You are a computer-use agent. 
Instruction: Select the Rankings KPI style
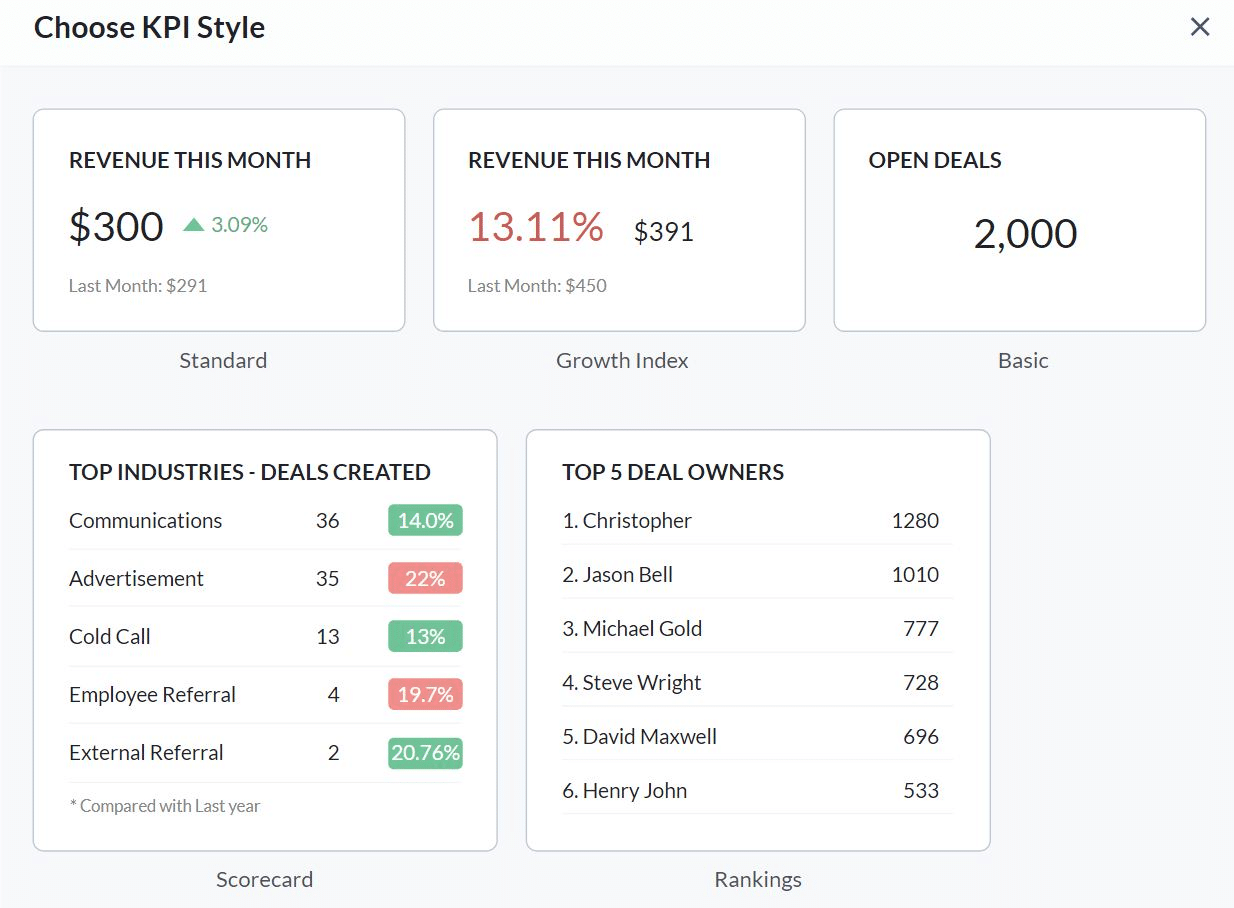(x=757, y=640)
